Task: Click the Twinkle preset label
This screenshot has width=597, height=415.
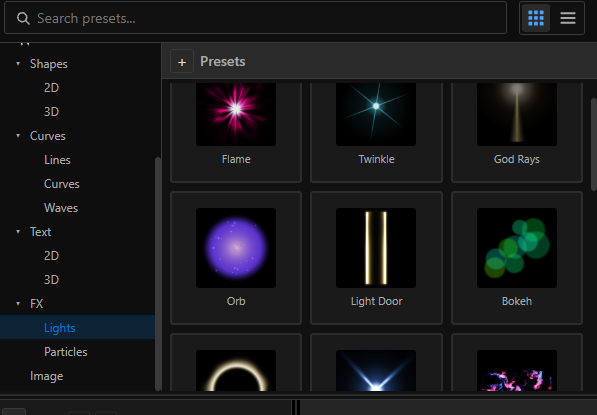Action: point(376,159)
